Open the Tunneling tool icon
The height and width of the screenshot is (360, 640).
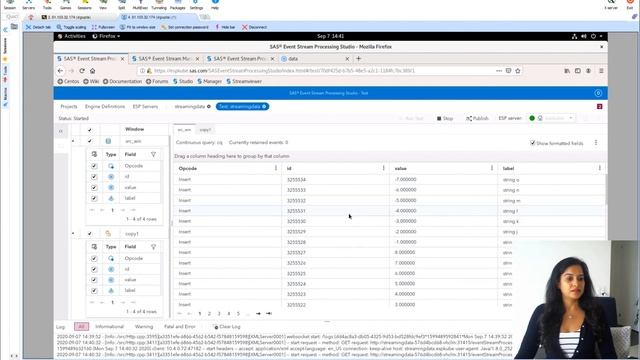click(x=159, y=4)
